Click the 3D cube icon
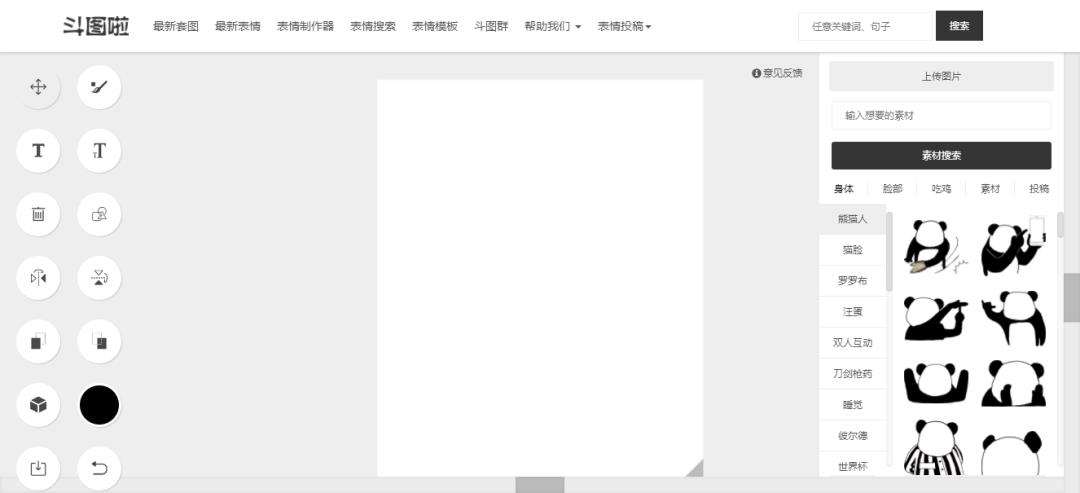The width and height of the screenshot is (1080, 493). coord(38,405)
